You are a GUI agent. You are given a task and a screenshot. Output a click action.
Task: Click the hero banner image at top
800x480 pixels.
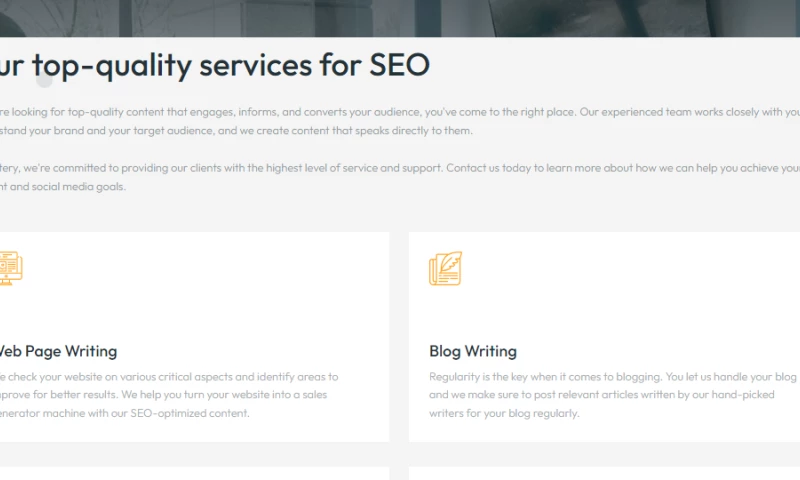coord(400,18)
